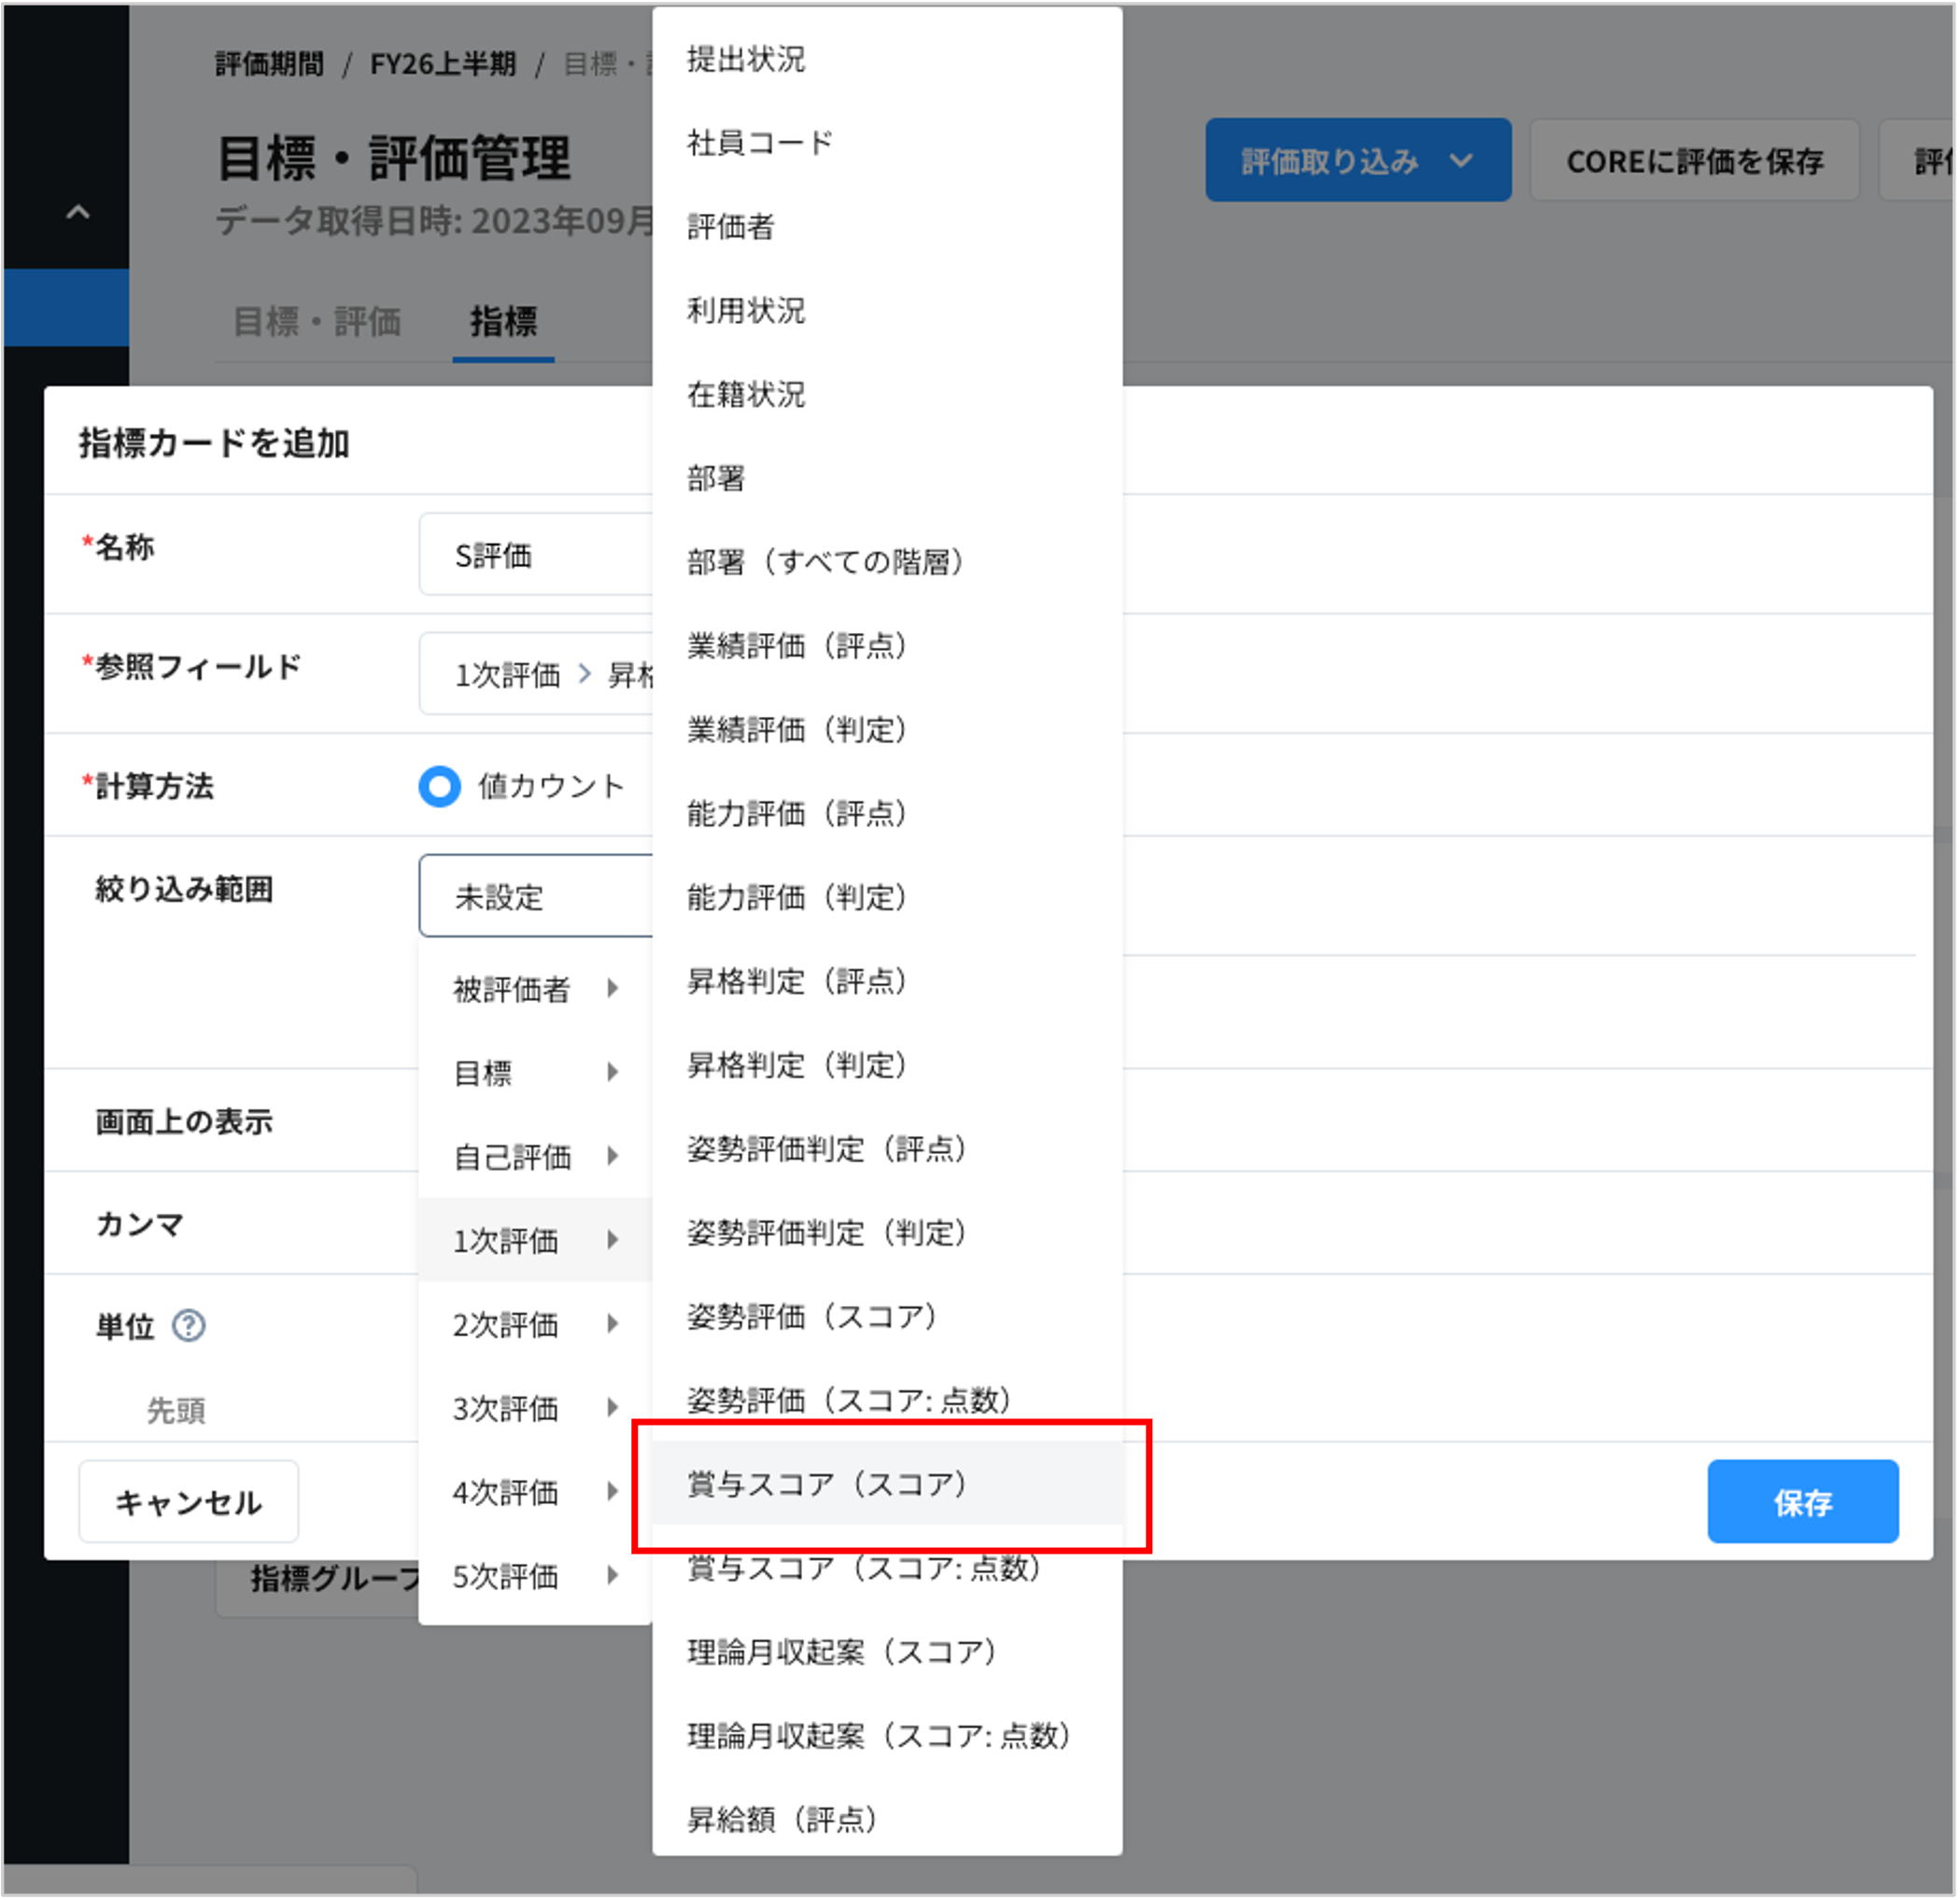Select 社員コード from the field menu
Screen dimensions: 1960x1900
(757, 143)
